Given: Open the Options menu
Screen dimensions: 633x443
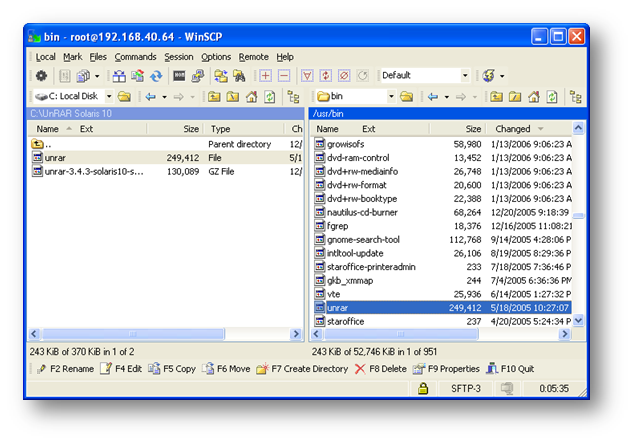Looking at the screenshot, I should [x=216, y=57].
